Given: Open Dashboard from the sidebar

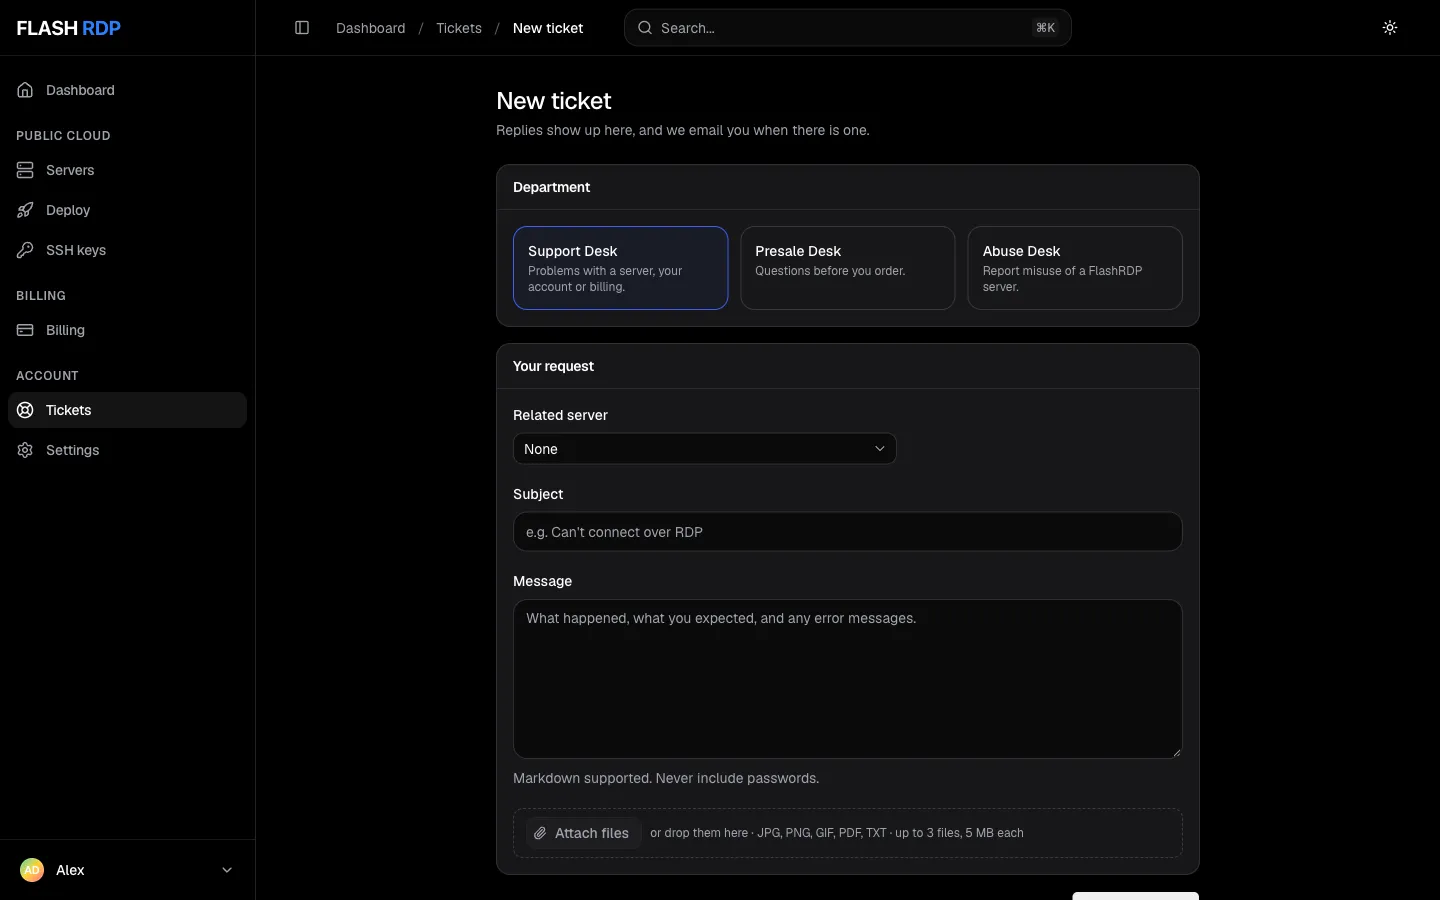Looking at the screenshot, I should (127, 90).
